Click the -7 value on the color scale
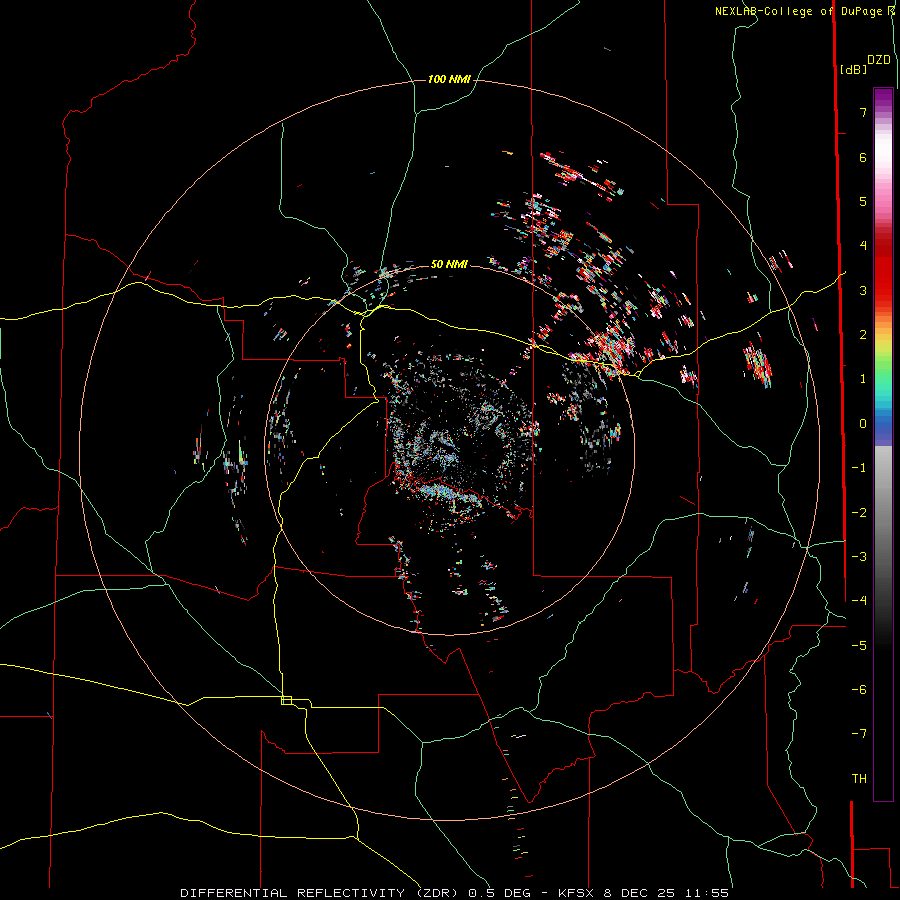 [859, 734]
